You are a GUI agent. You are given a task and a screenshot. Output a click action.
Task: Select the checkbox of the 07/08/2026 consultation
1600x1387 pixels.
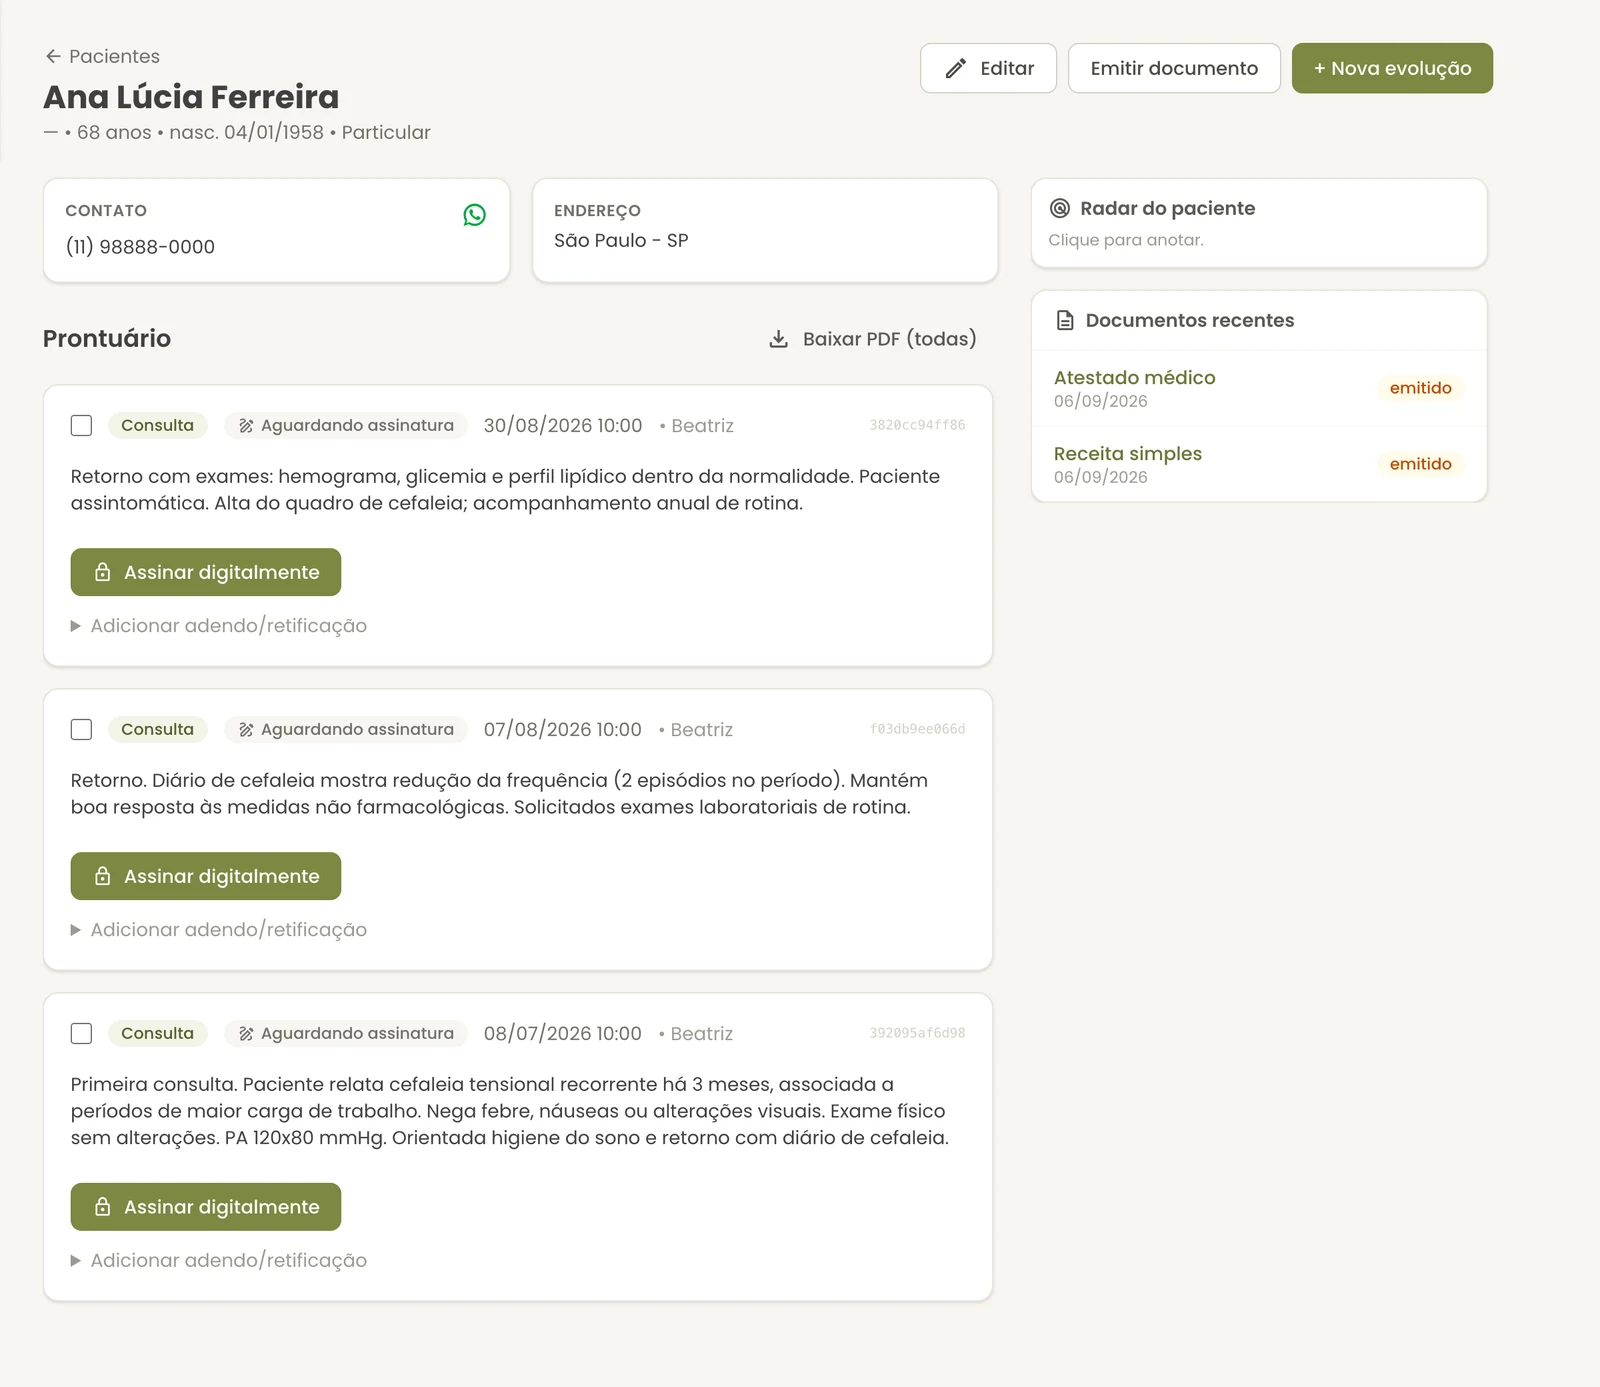82,730
